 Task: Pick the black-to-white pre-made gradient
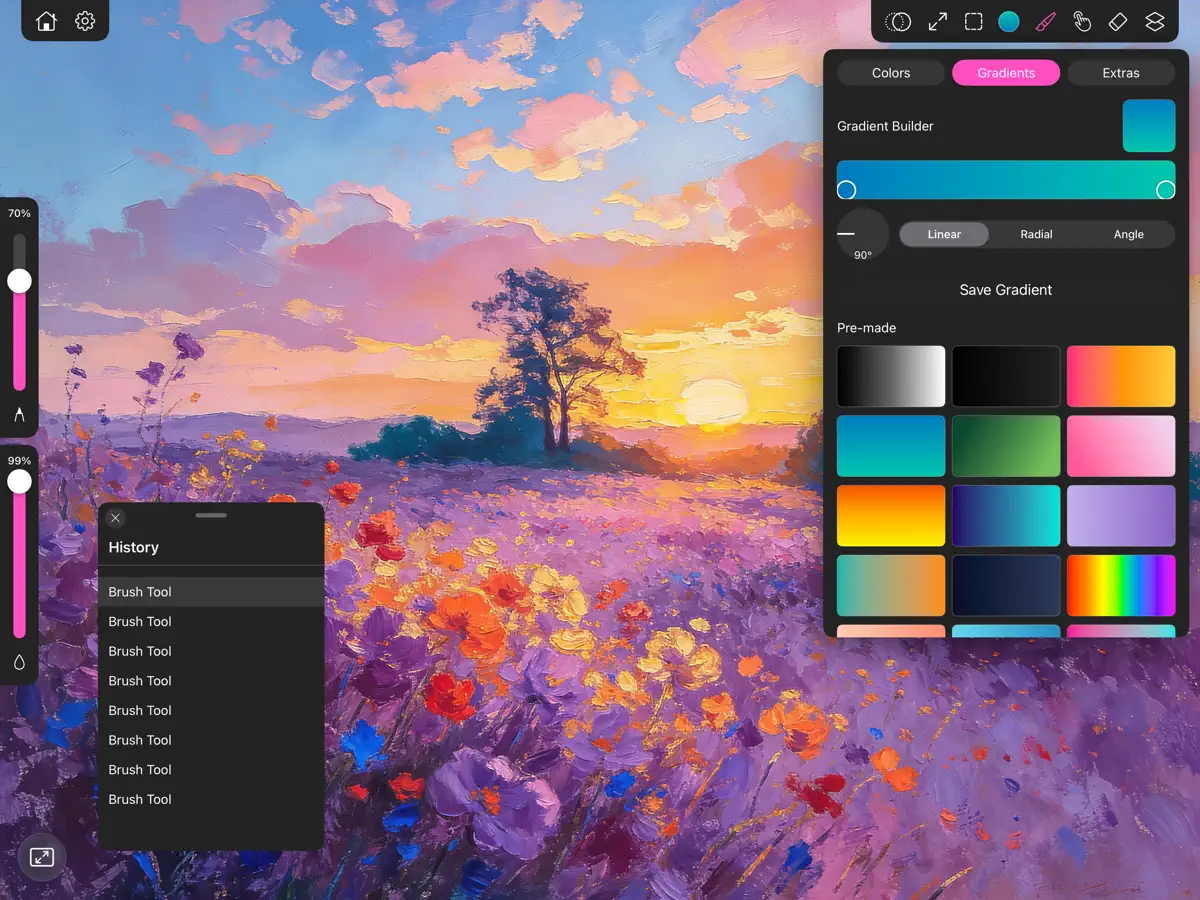pyautogui.click(x=891, y=376)
